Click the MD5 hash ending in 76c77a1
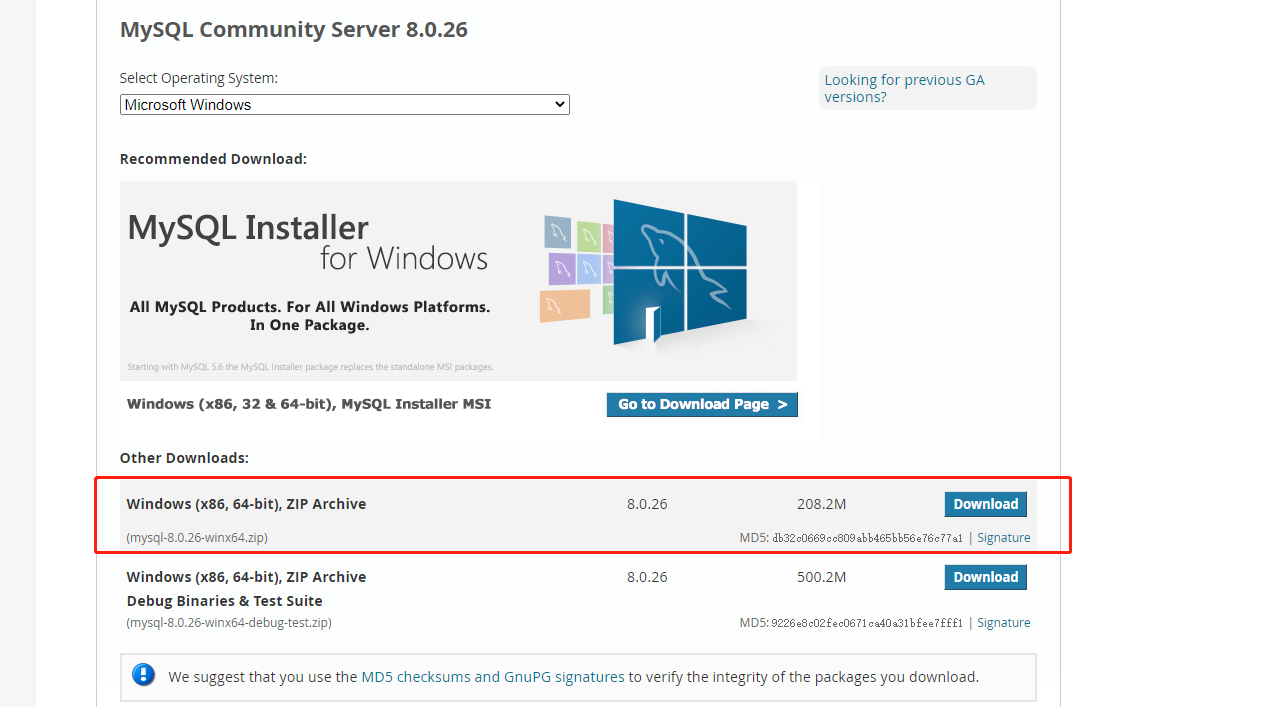Screen dimensions: 1263x707 point(867,538)
